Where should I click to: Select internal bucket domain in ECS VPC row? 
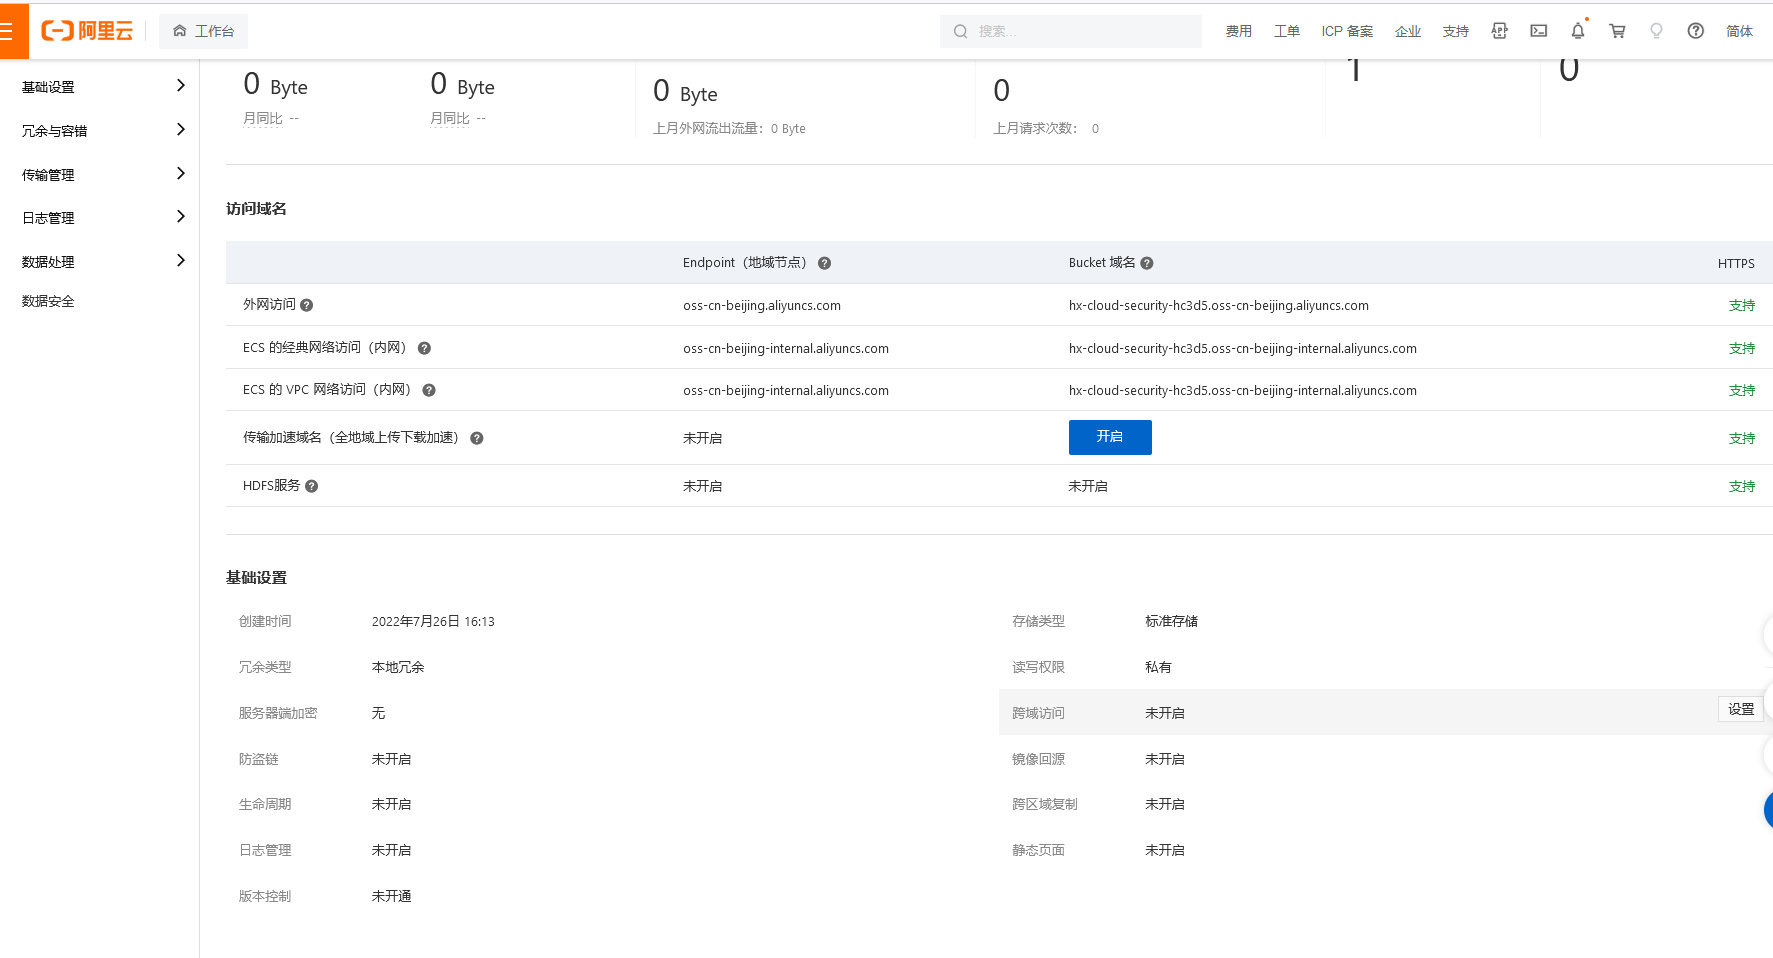(1243, 390)
